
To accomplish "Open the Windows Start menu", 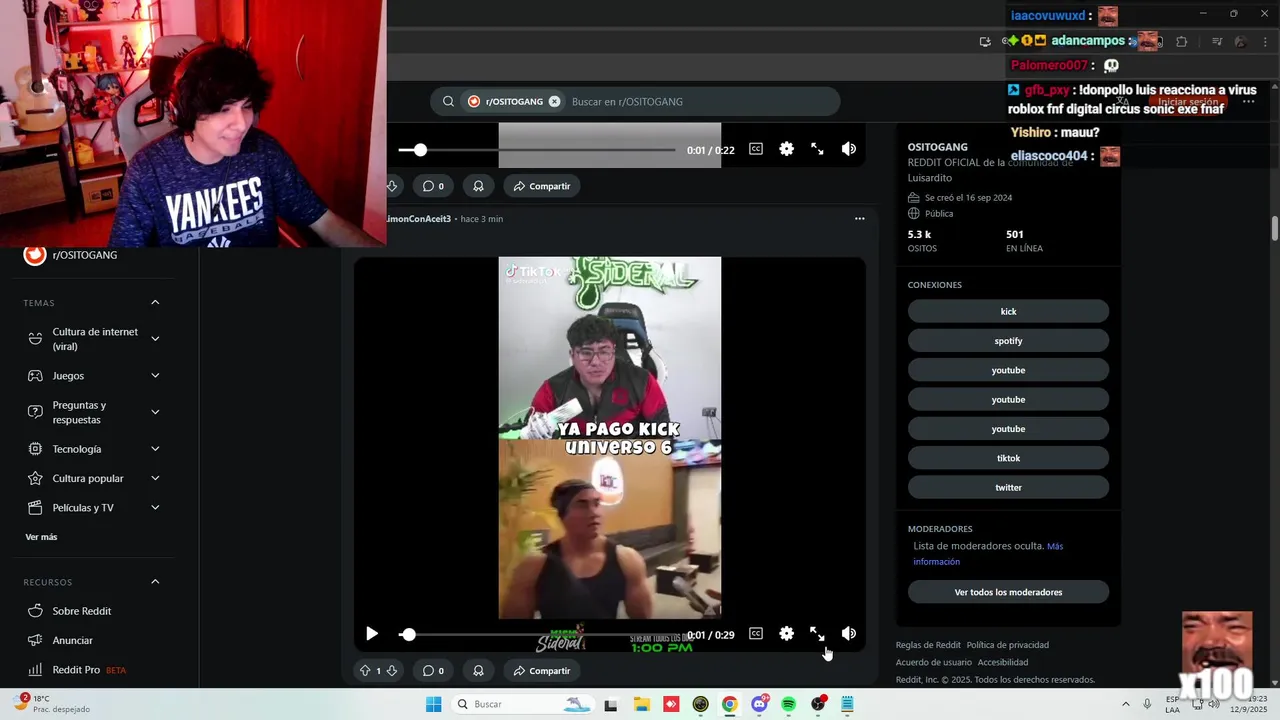I will (433, 704).
